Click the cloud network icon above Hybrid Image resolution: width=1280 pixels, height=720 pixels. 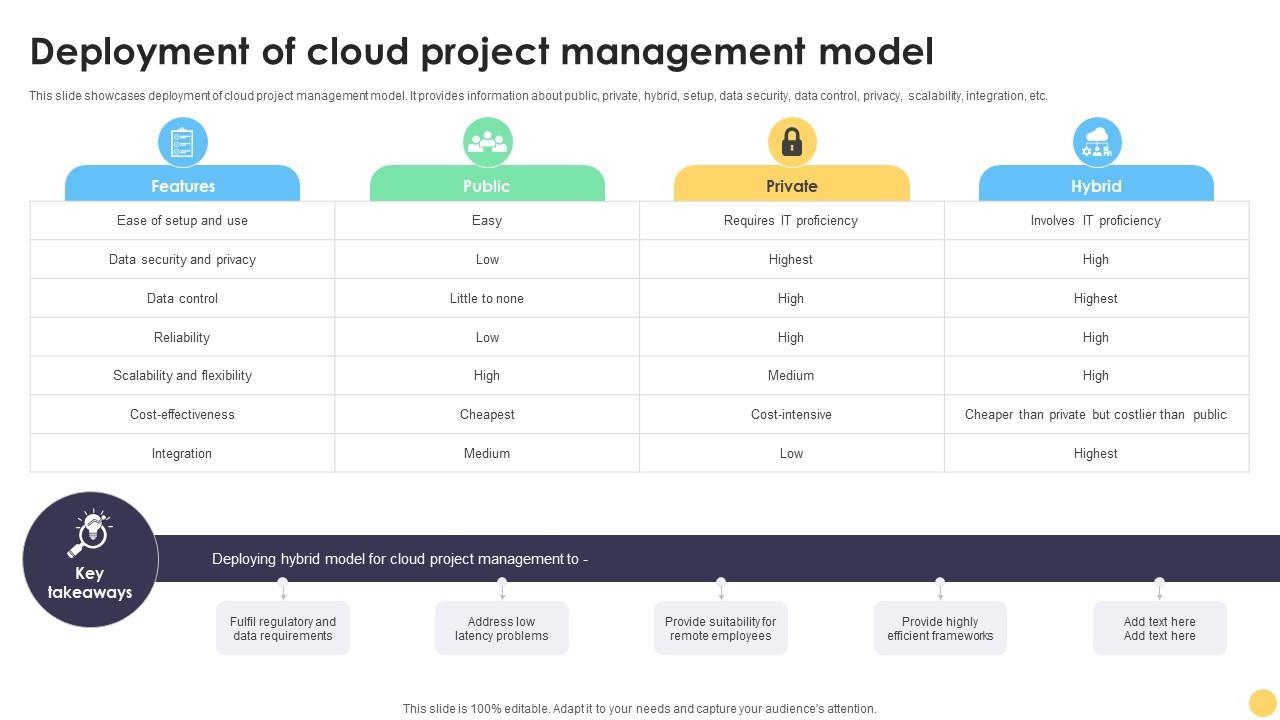pyautogui.click(x=1097, y=142)
